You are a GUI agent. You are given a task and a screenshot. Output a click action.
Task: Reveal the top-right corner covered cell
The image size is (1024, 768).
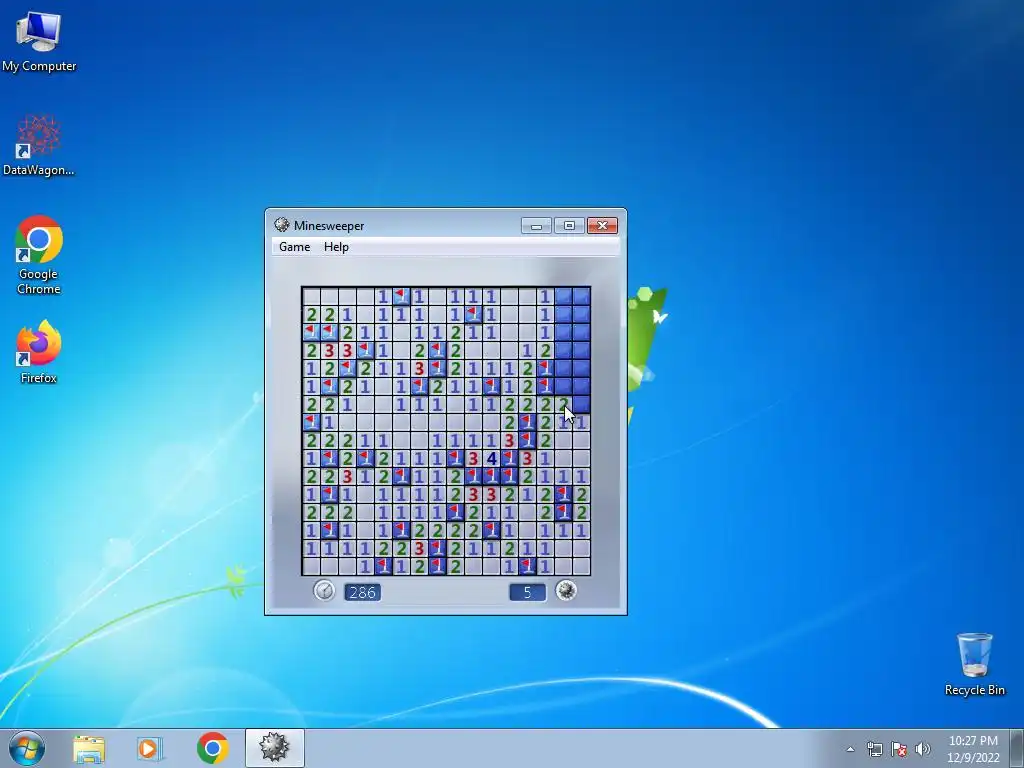581,296
